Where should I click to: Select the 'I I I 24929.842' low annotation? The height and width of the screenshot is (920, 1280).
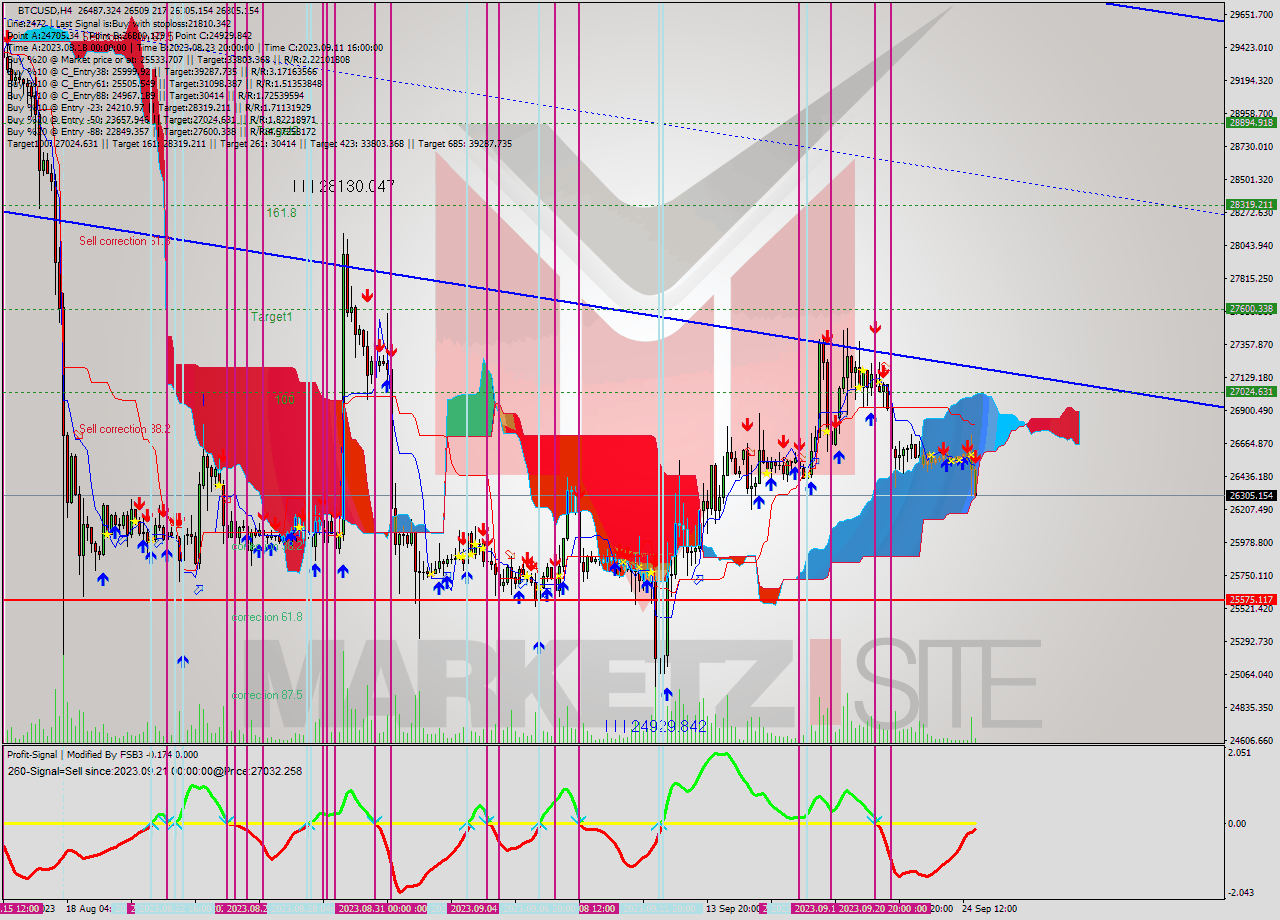tap(655, 727)
